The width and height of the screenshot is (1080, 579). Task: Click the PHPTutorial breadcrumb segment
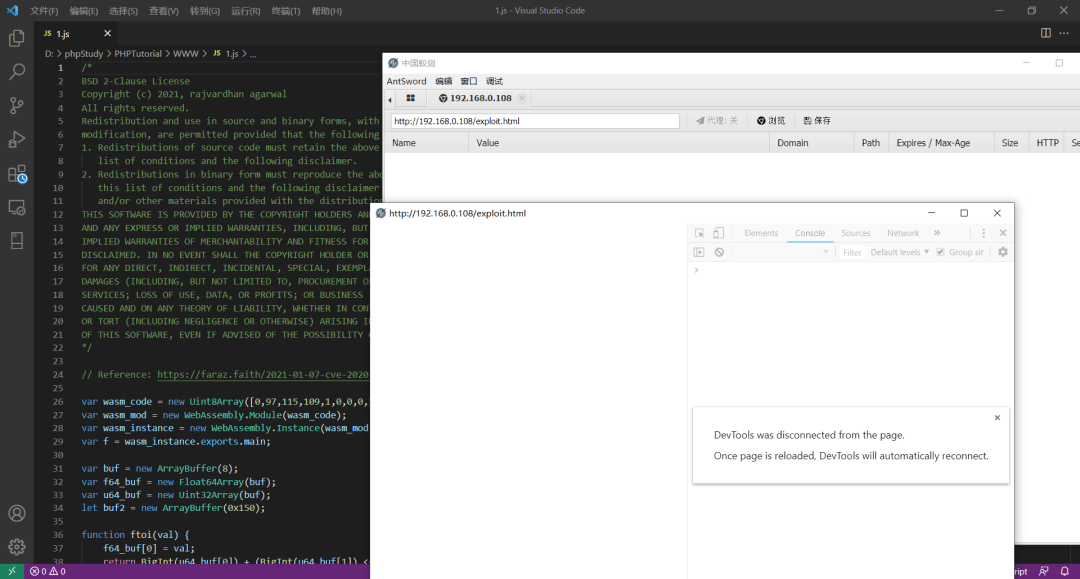(138, 54)
